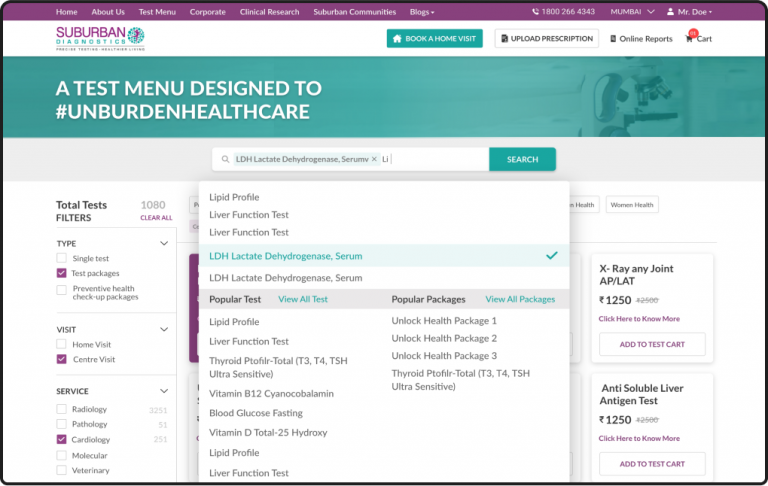Image resolution: width=768 pixels, height=486 pixels.
Task: Open Corporate in top navigation
Action: 208,12
